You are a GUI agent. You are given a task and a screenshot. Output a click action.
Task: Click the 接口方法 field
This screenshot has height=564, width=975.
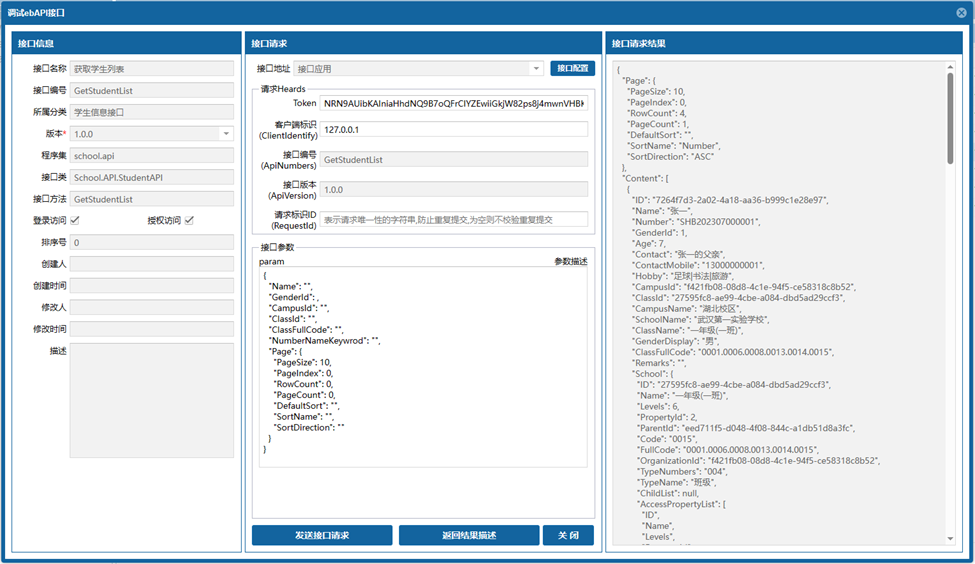(x=152, y=199)
